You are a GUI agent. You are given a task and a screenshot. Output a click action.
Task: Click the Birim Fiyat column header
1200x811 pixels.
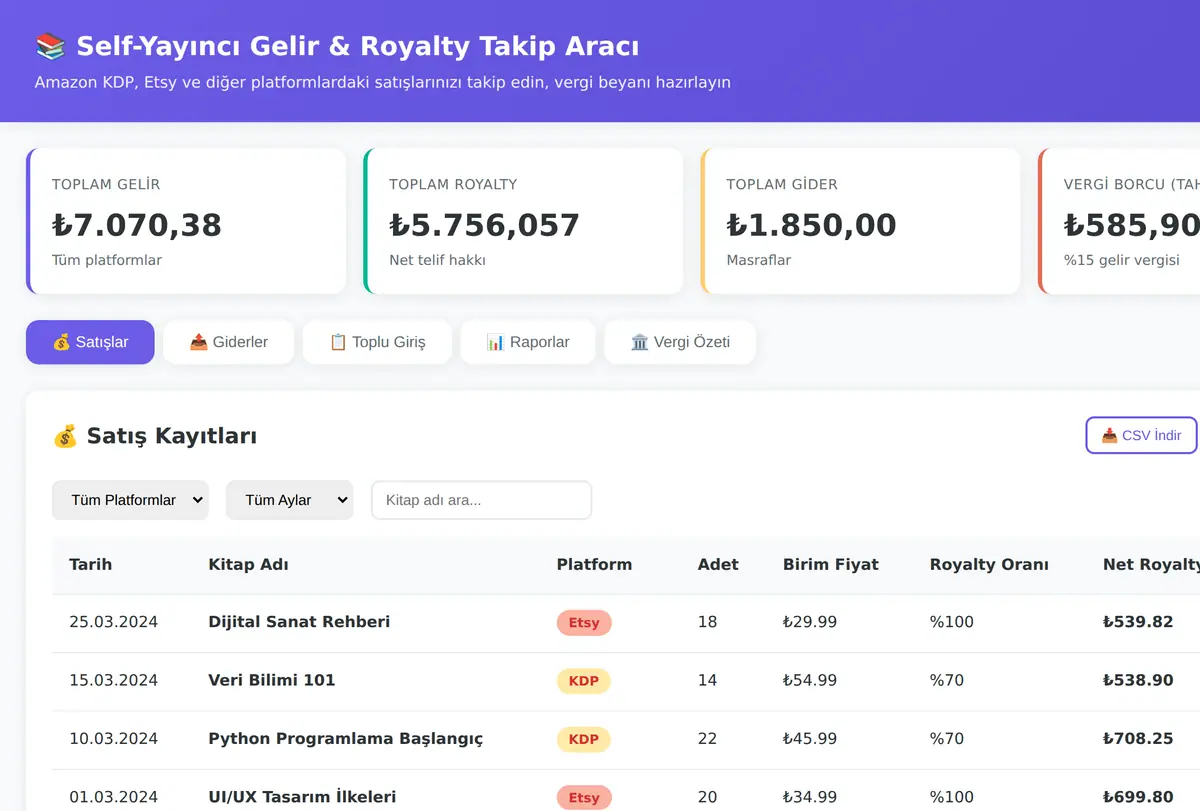click(x=831, y=564)
